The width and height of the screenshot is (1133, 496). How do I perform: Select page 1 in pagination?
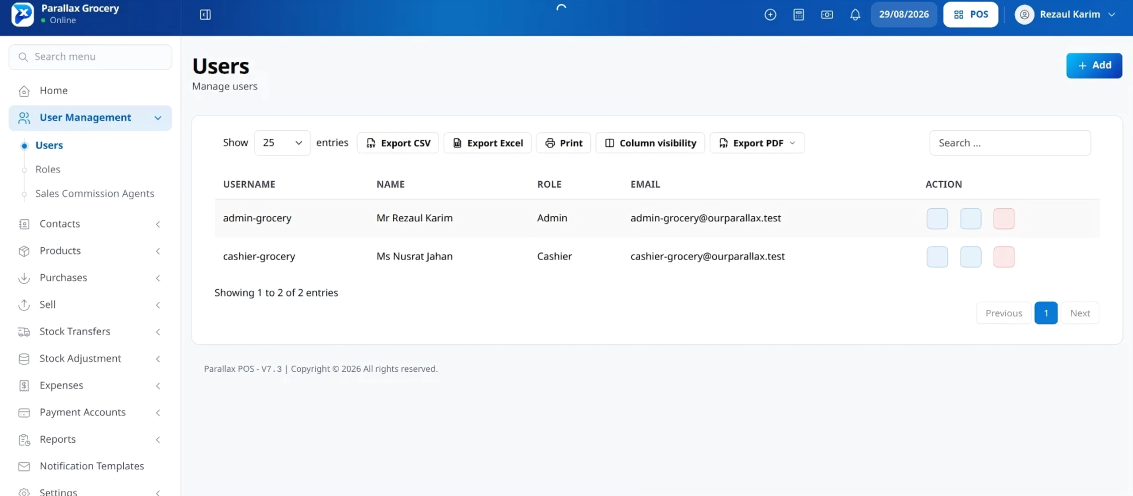1046,313
